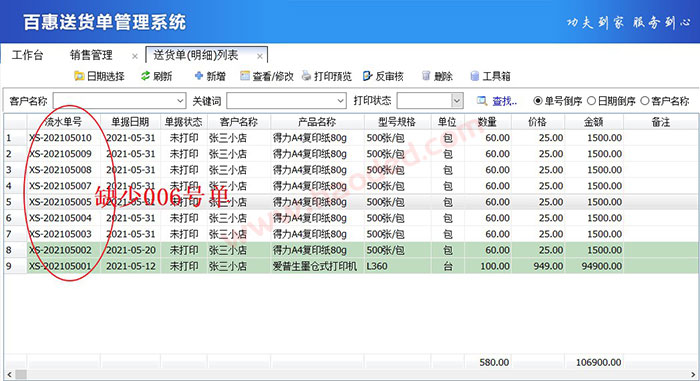
Task: Click the 流水单号 column header
Action: click(64, 122)
